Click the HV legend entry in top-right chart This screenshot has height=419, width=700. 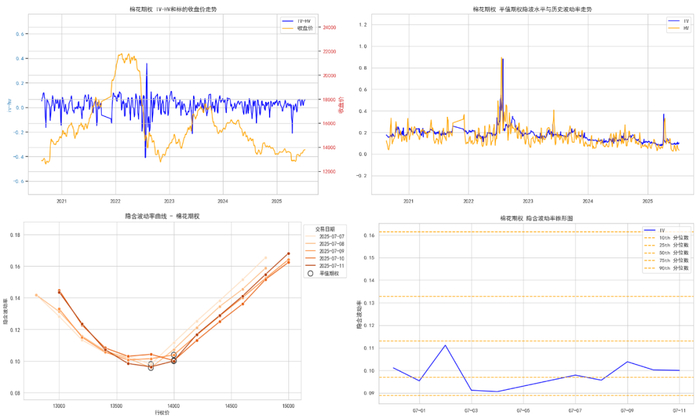click(679, 28)
